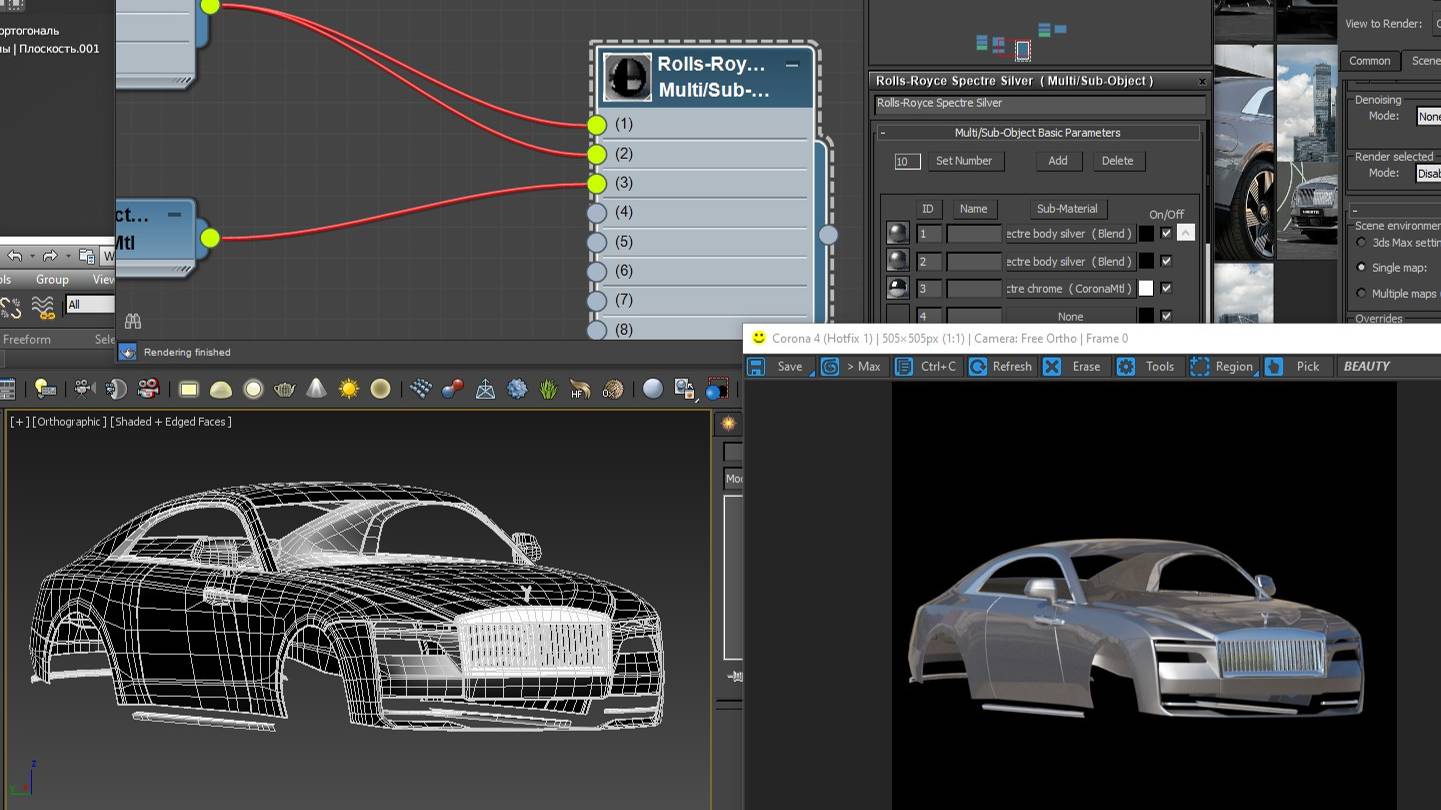Viewport: 1441px width, 810px height.
Task: Click the sub-material count field showing 10
Action: tap(907, 161)
